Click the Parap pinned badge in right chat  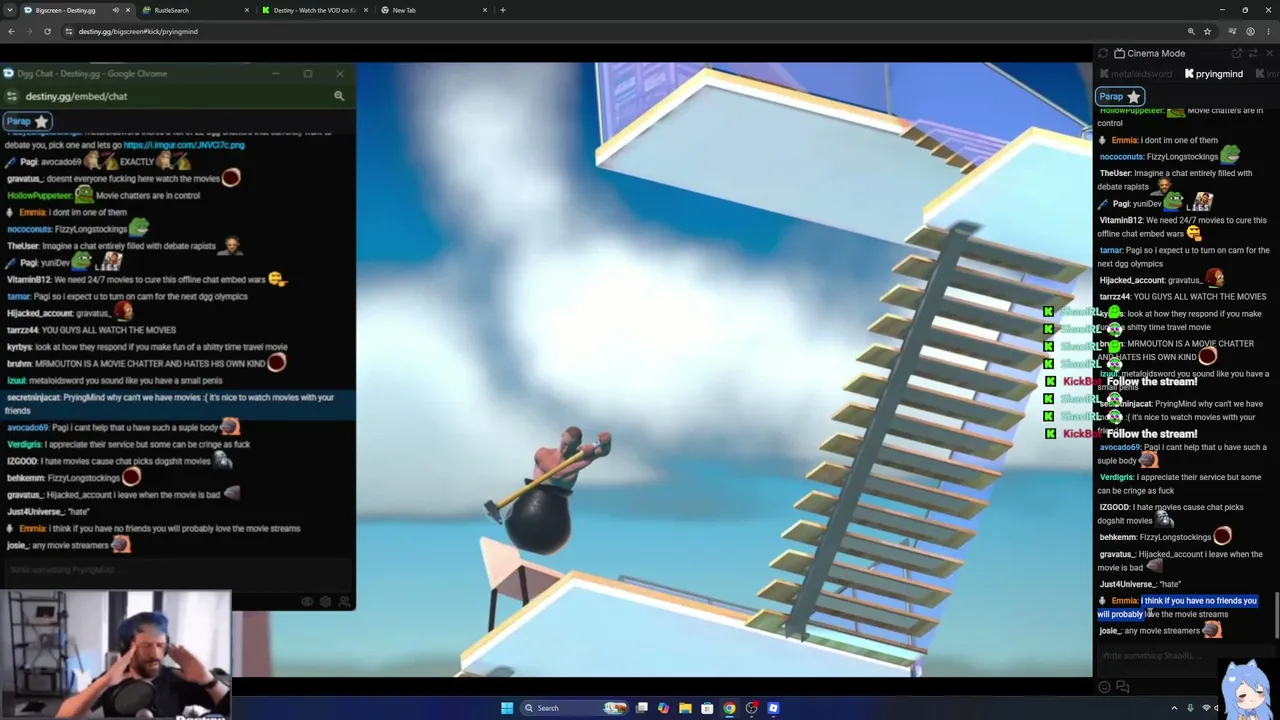click(x=1120, y=97)
